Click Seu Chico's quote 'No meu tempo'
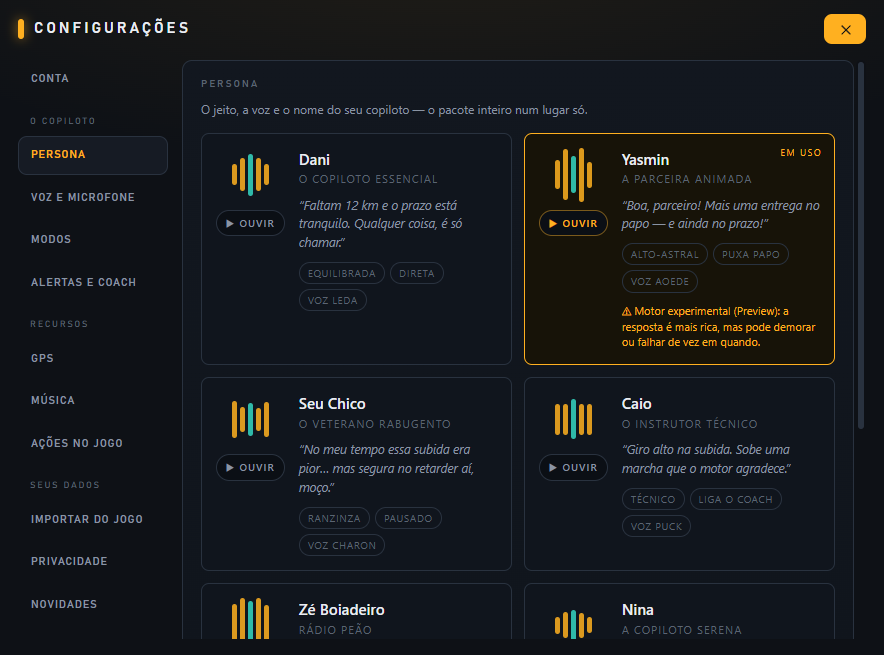 (x=387, y=468)
